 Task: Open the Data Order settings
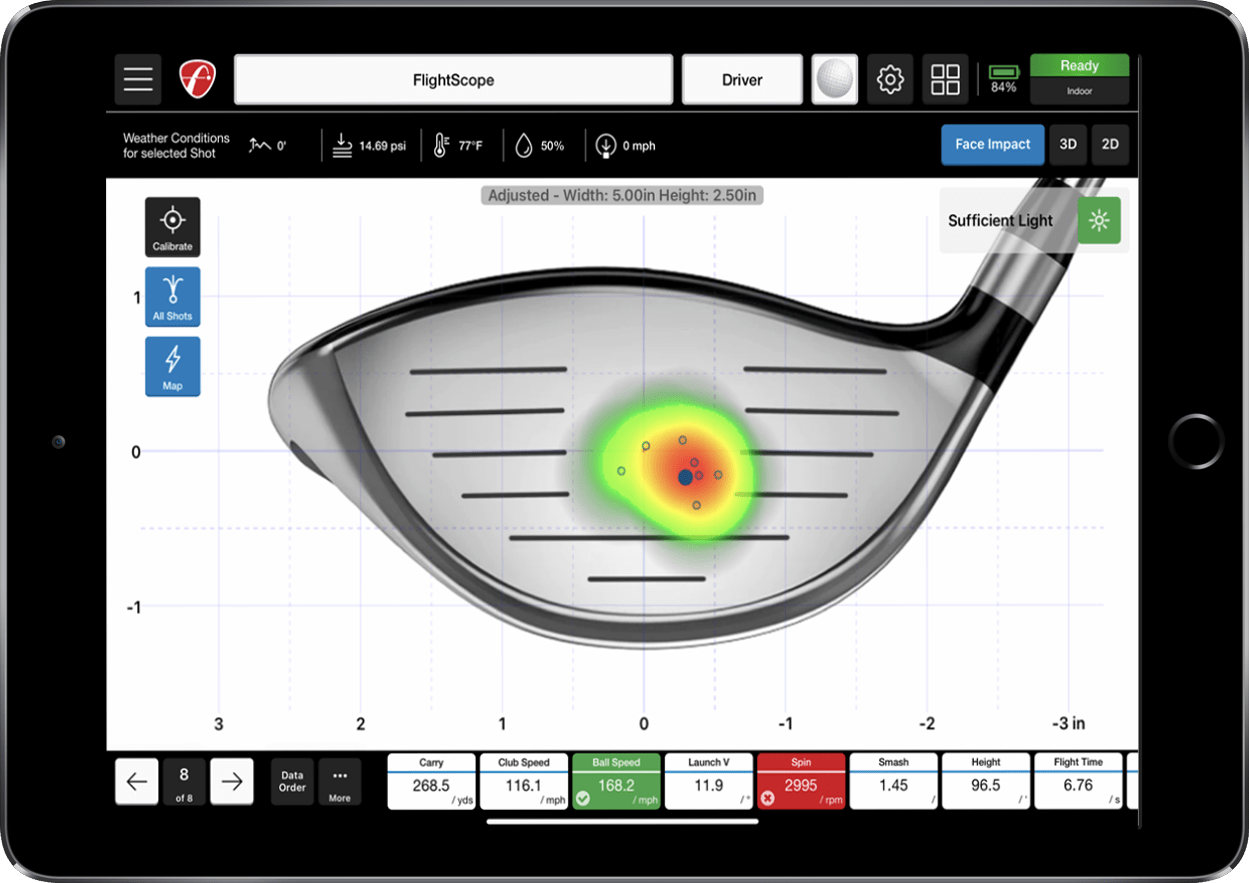point(291,782)
